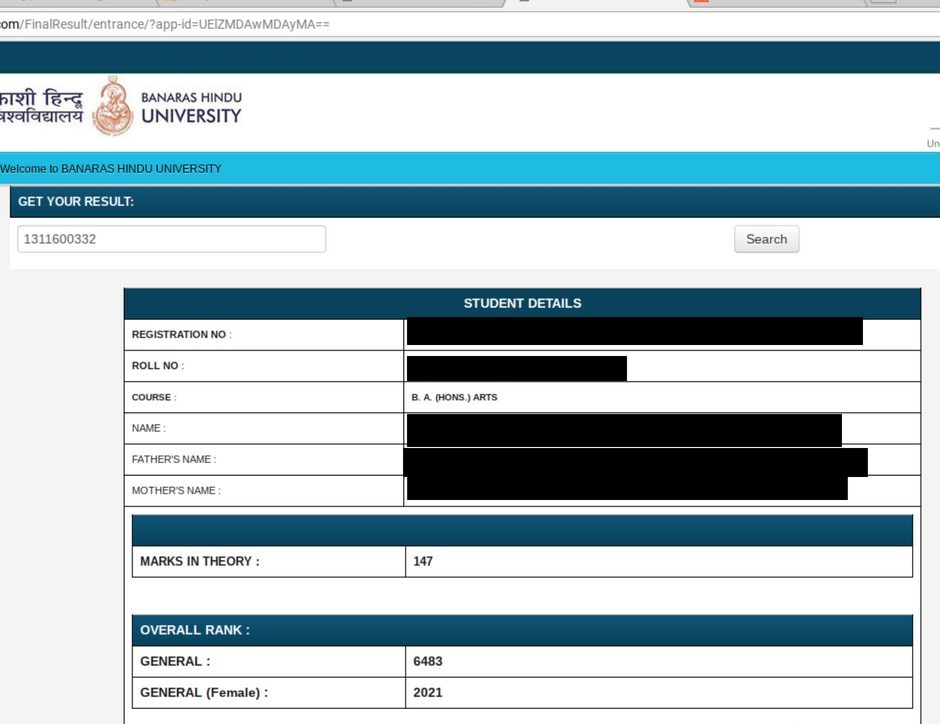Click the Hindi university name text
The image size is (940, 724).
(x=41, y=107)
